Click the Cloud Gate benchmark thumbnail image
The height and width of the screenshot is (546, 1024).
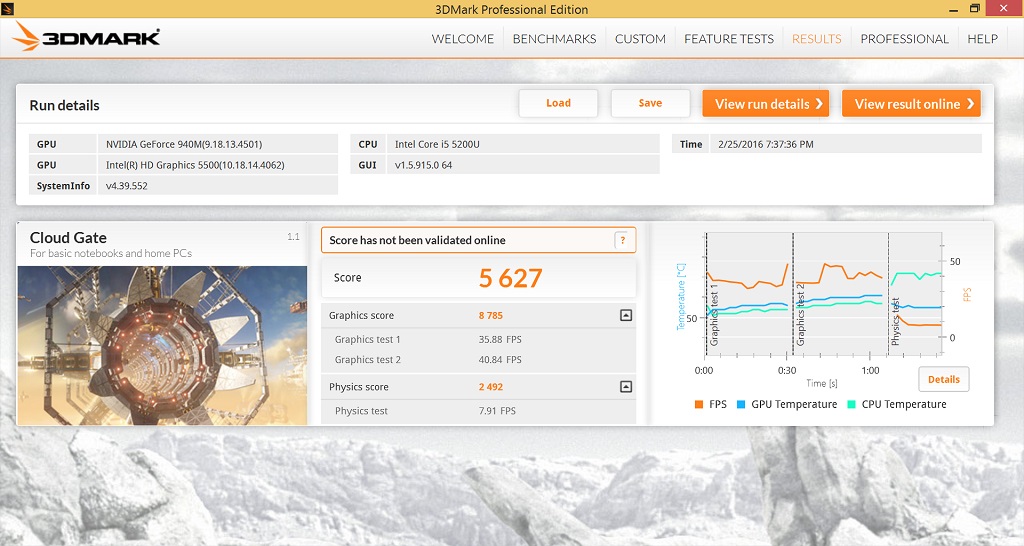coord(162,345)
